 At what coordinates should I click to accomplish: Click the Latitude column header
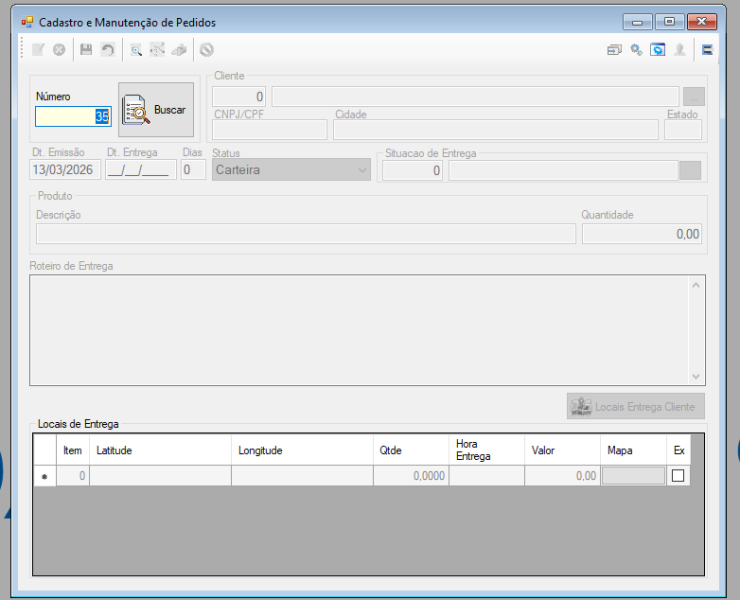click(x=160, y=450)
